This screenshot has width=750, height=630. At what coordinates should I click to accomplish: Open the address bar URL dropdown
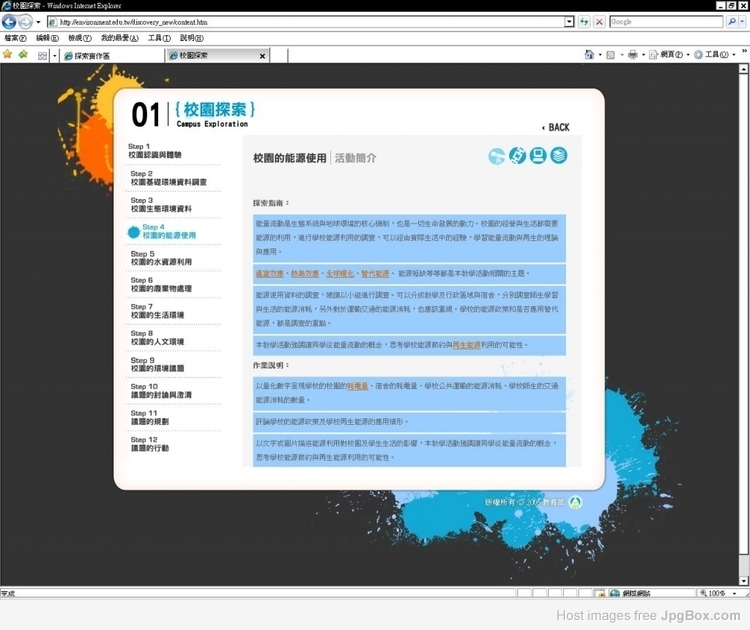pos(569,21)
